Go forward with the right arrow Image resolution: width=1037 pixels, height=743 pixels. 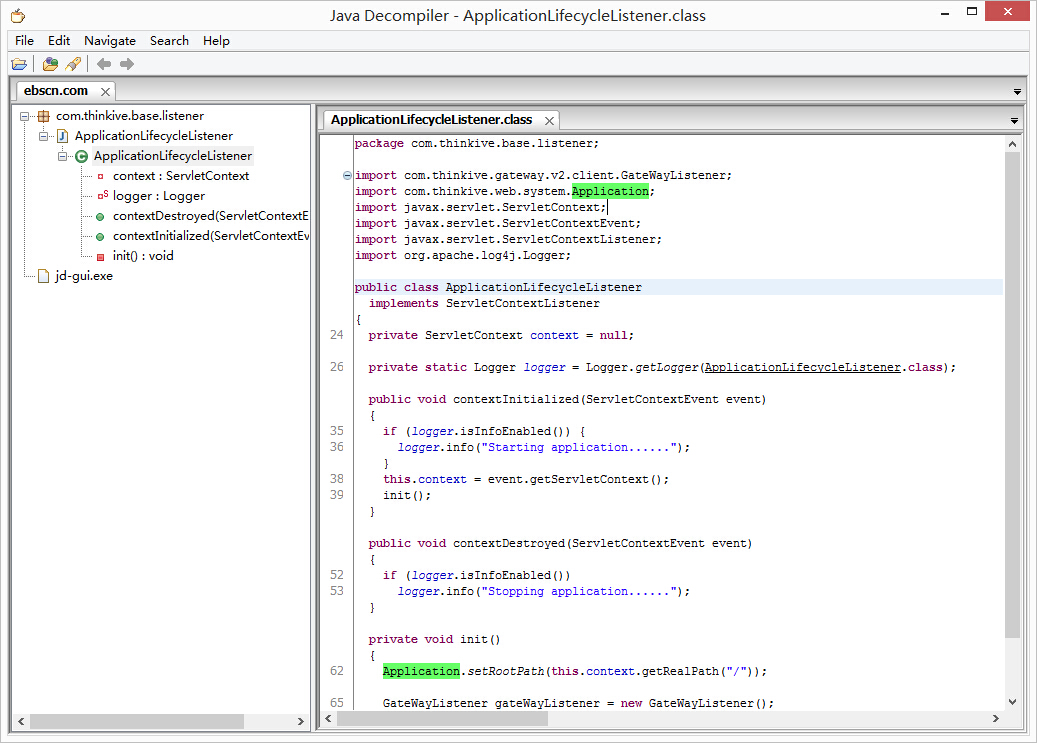click(x=127, y=64)
